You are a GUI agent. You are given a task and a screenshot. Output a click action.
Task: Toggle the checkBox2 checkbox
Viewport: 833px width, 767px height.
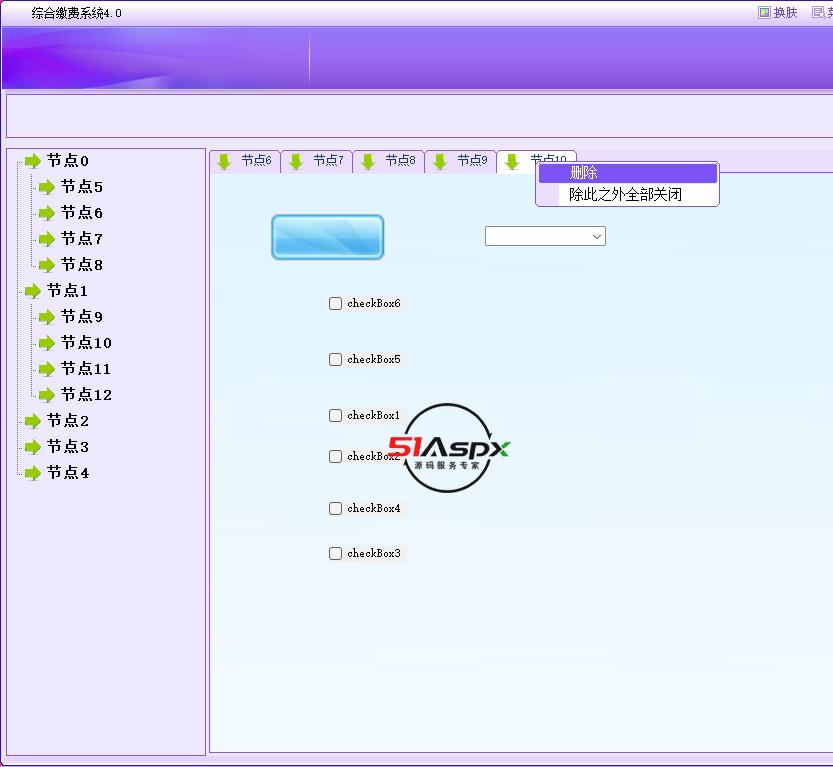coord(335,456)
